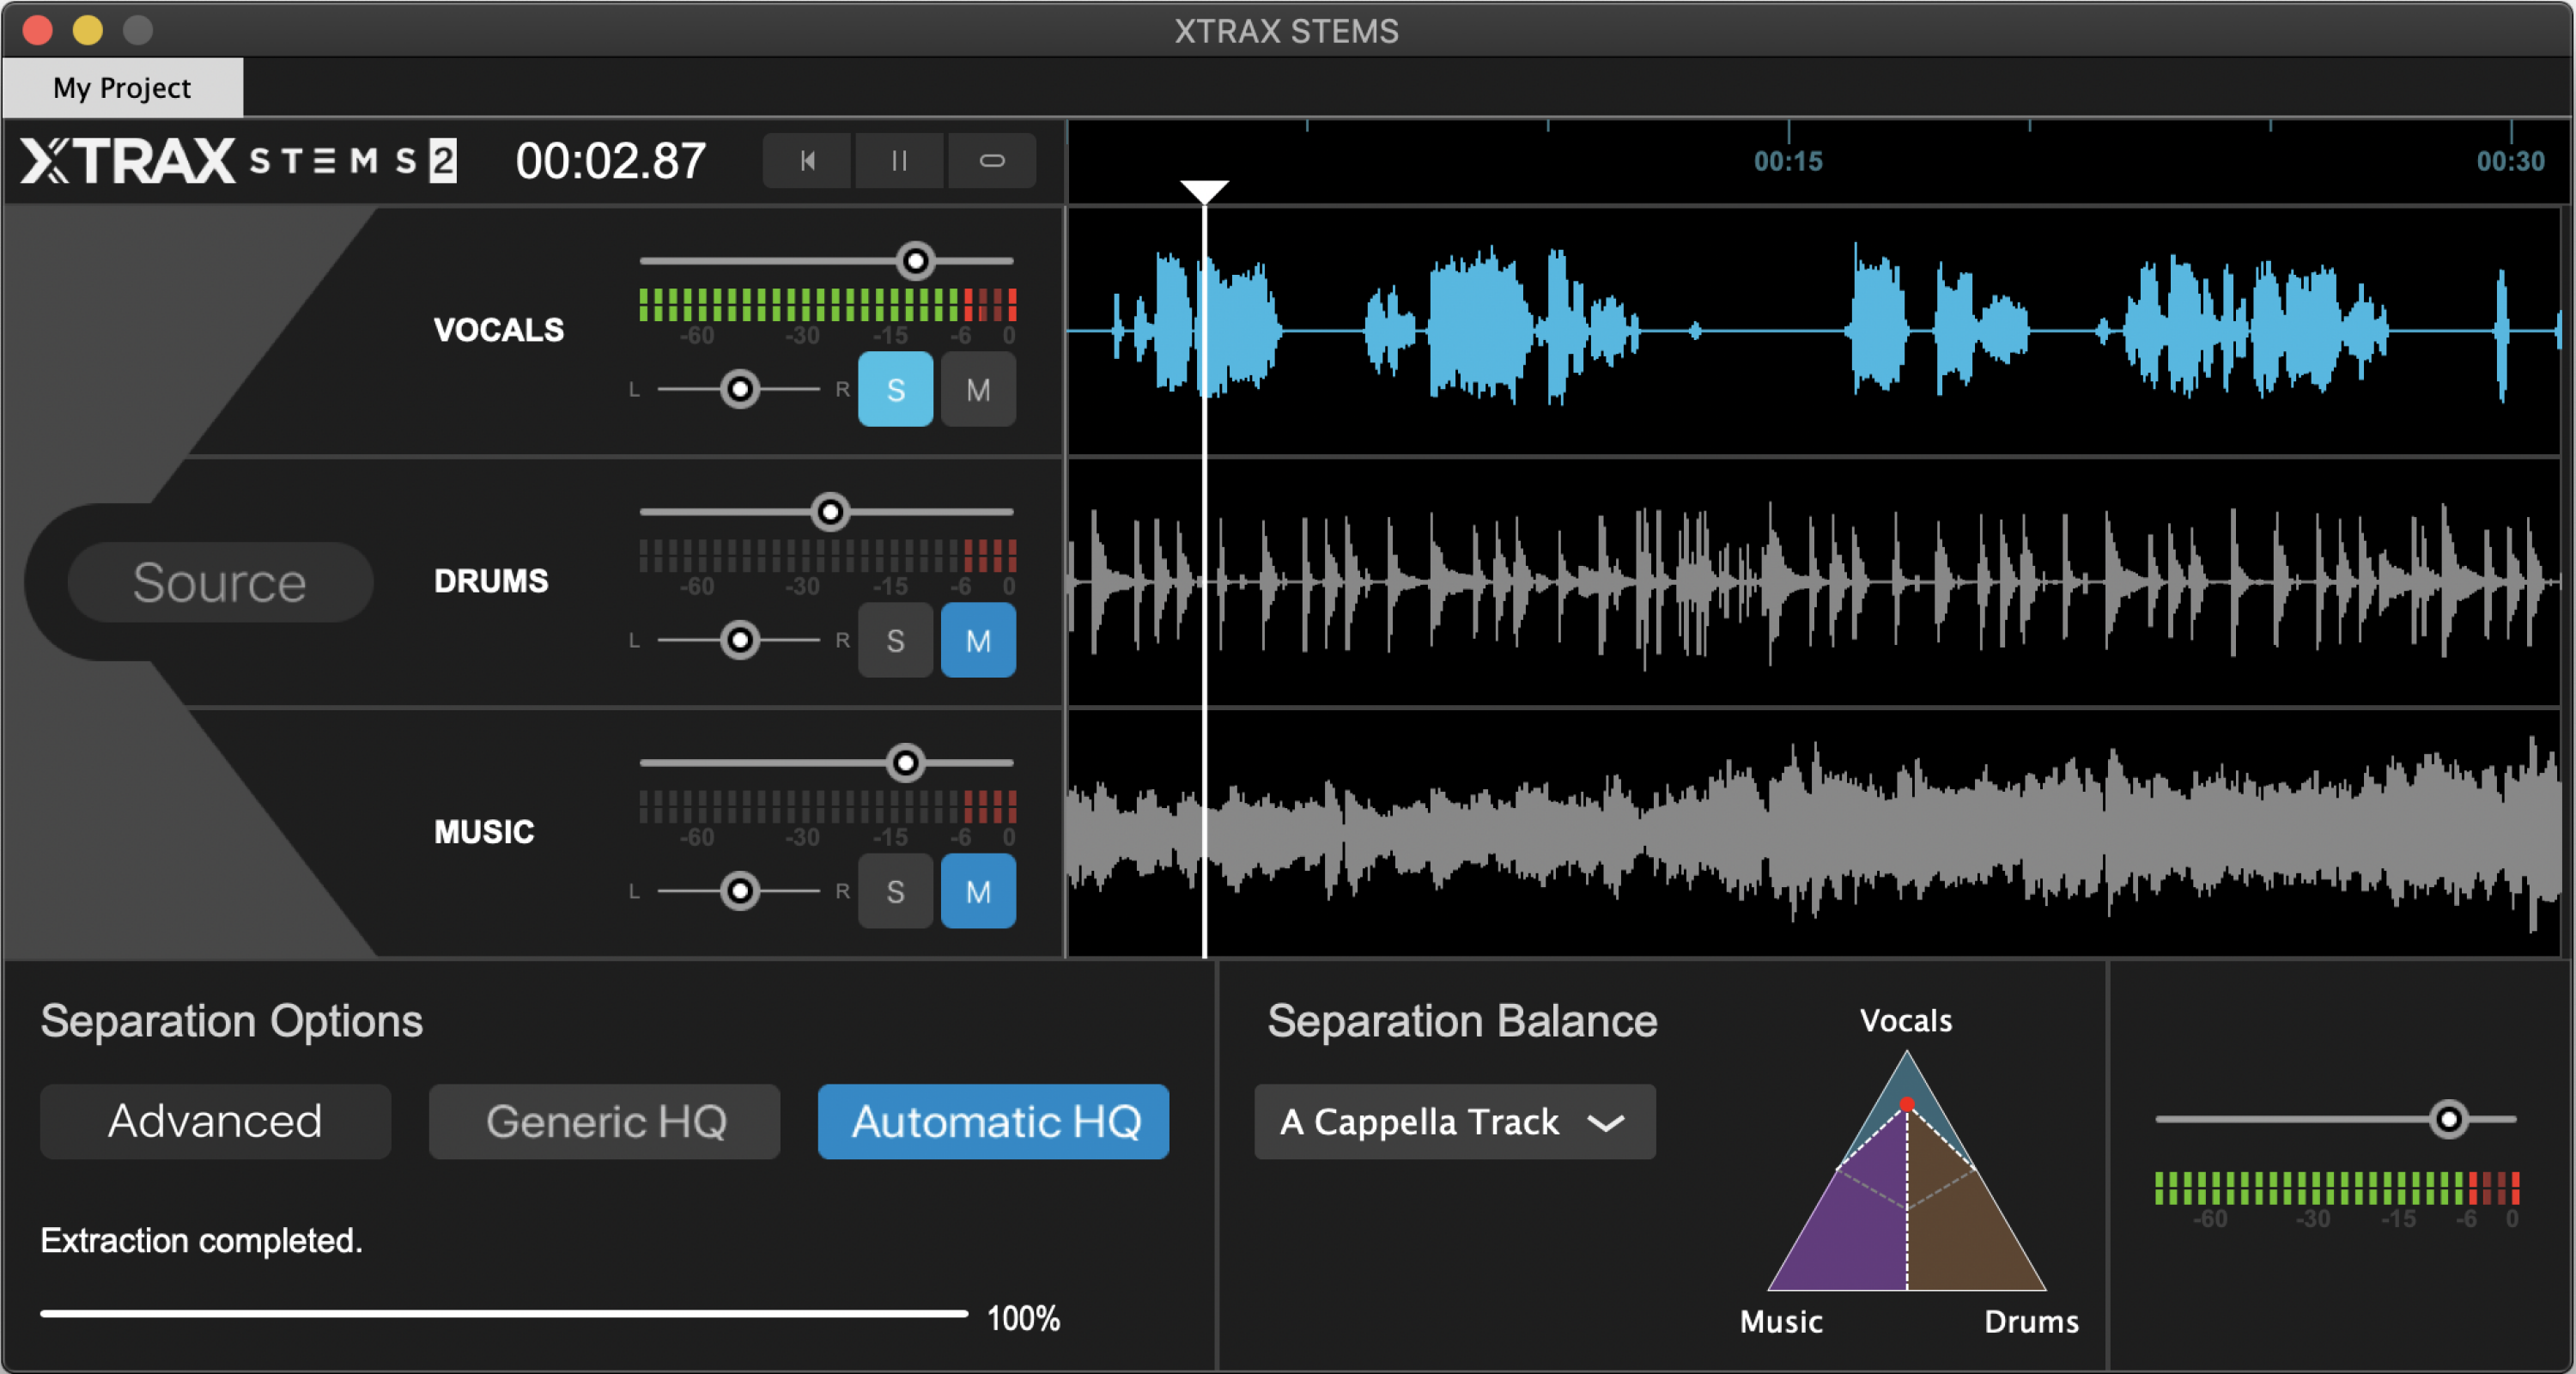Viewport: 2576px width, 1374px height.
Task: Click the Source button
Action: coord(220,582)
